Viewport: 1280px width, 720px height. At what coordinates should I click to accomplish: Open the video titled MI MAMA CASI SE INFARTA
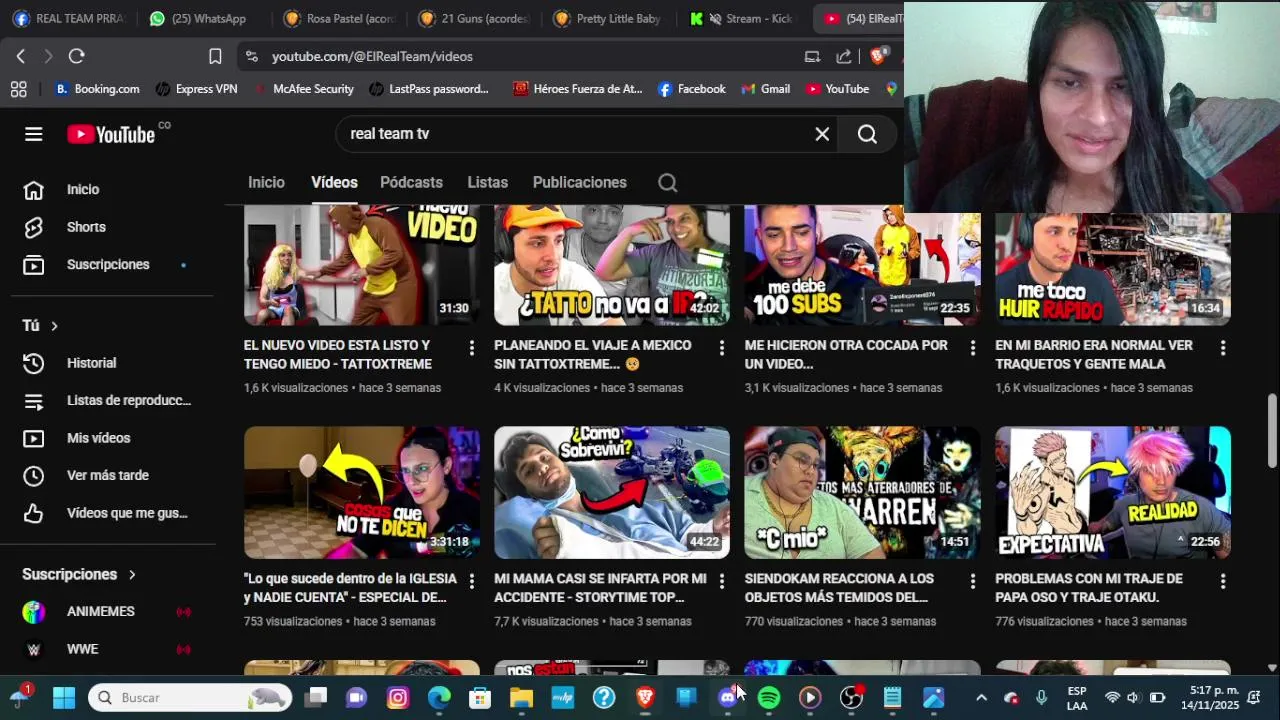coord(600,588)
